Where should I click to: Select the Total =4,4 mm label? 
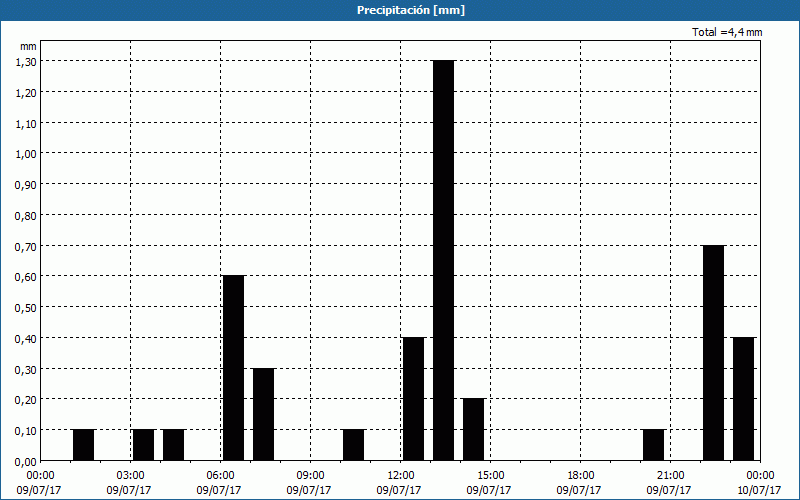pyautogui.click(x=727, y=32)
